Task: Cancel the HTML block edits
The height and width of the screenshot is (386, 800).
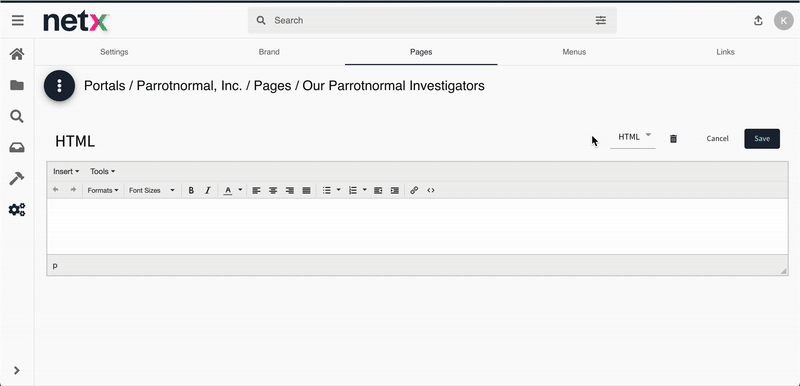Action: [717, 139]
